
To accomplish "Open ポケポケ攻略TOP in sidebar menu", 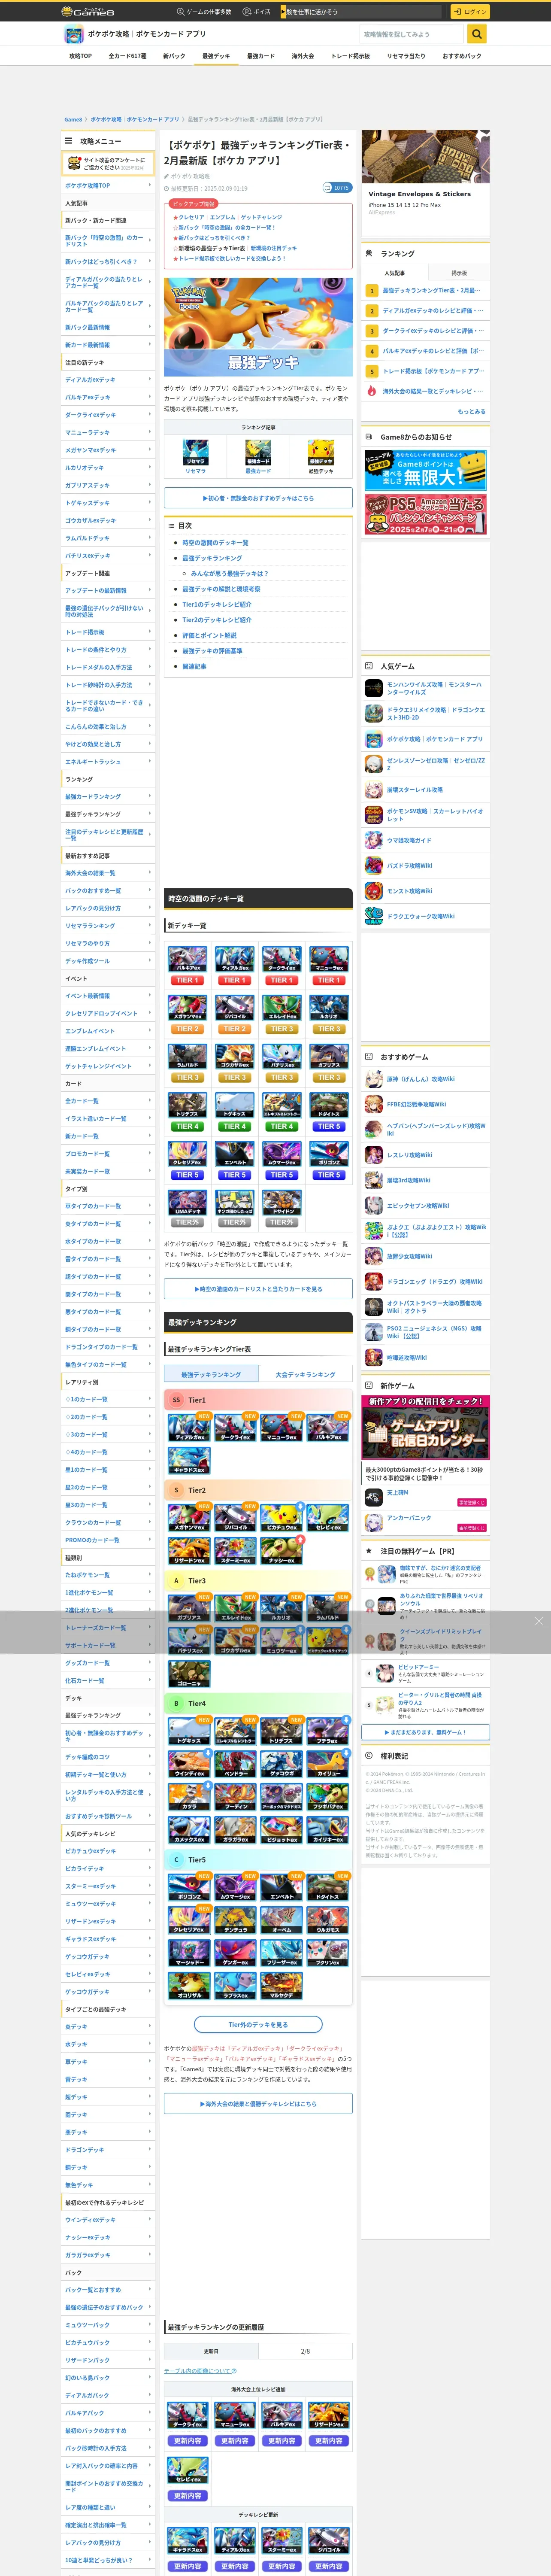I will [108, 186].
